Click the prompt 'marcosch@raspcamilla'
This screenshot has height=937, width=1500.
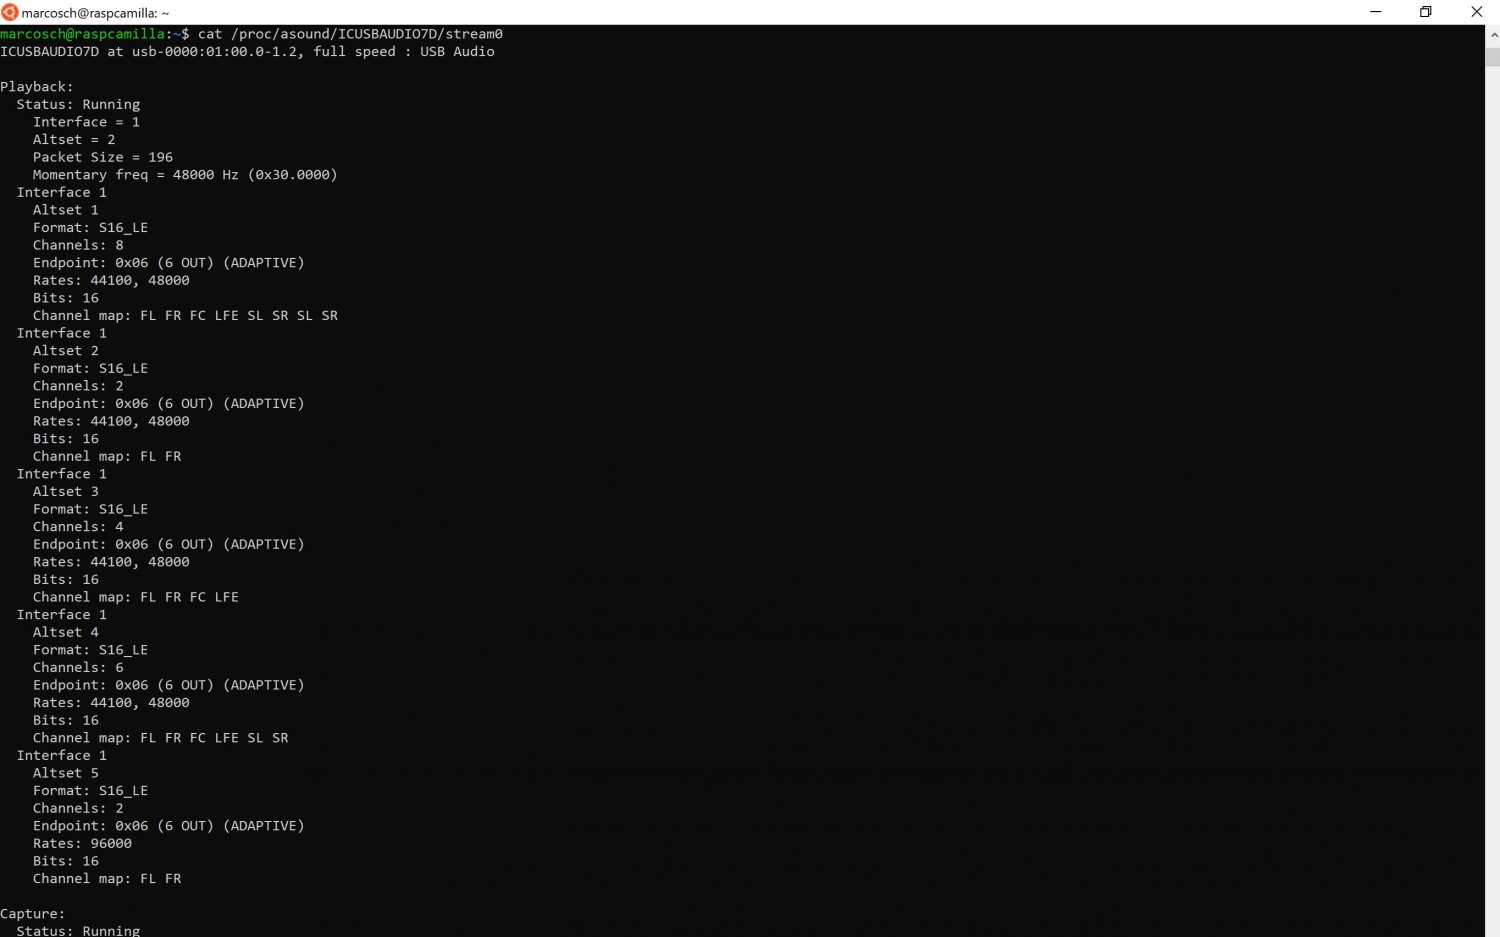pyautogui.click(x=82, y=34)
